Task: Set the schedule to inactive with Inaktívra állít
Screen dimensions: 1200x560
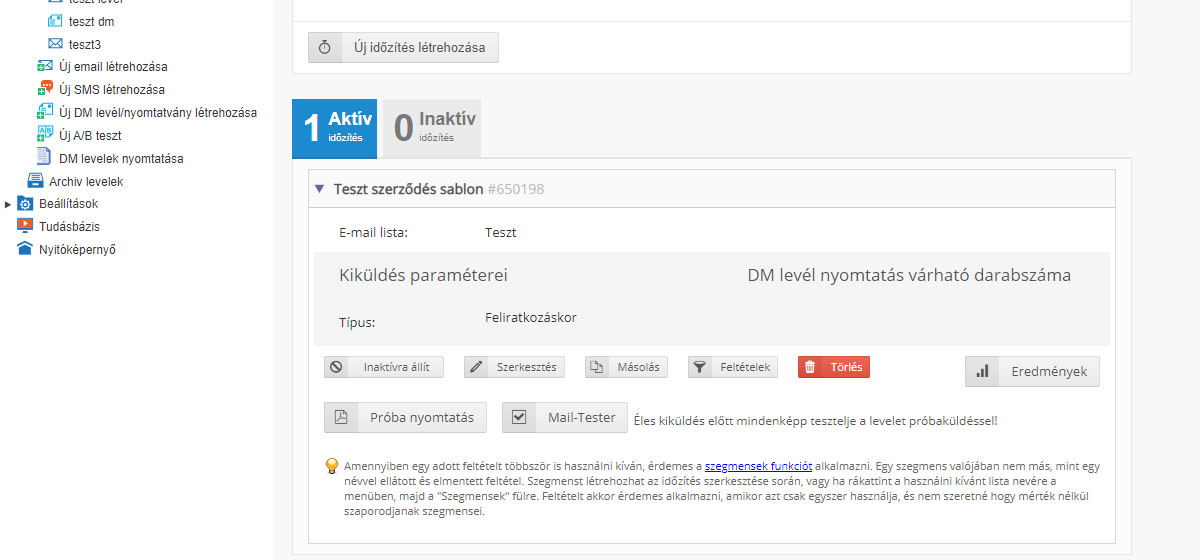Action: click(x=384, y=367)
